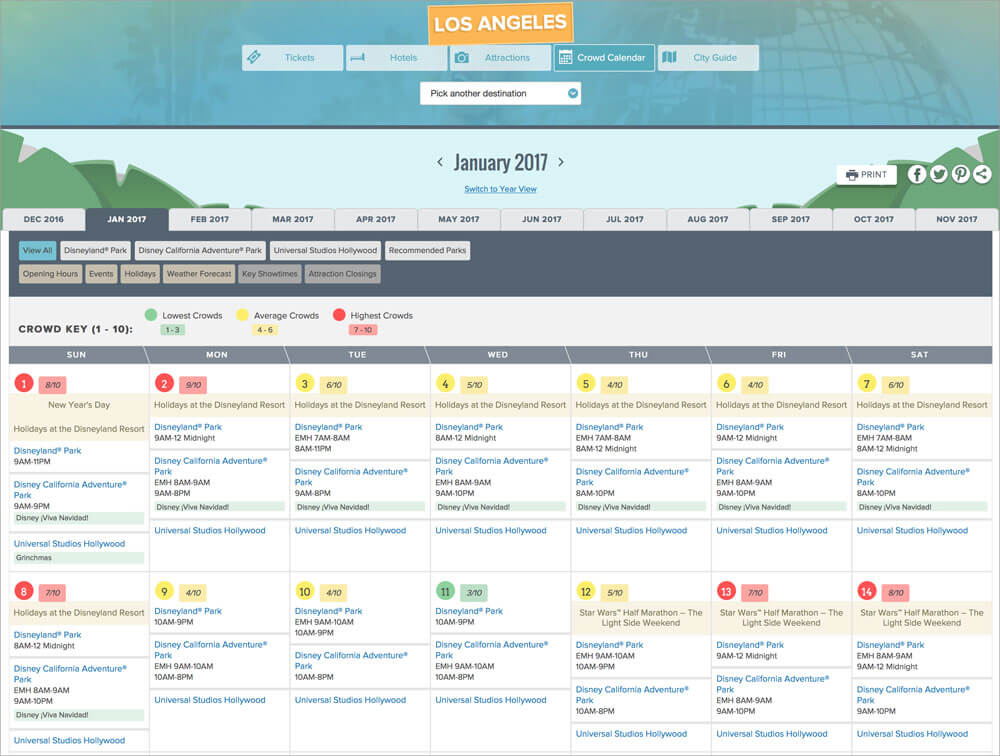Image resolution: width=1000 pixels, height=756 pixels.
Task: Enable the Disneyland Park filter
Action: click(x=94, y=250)
